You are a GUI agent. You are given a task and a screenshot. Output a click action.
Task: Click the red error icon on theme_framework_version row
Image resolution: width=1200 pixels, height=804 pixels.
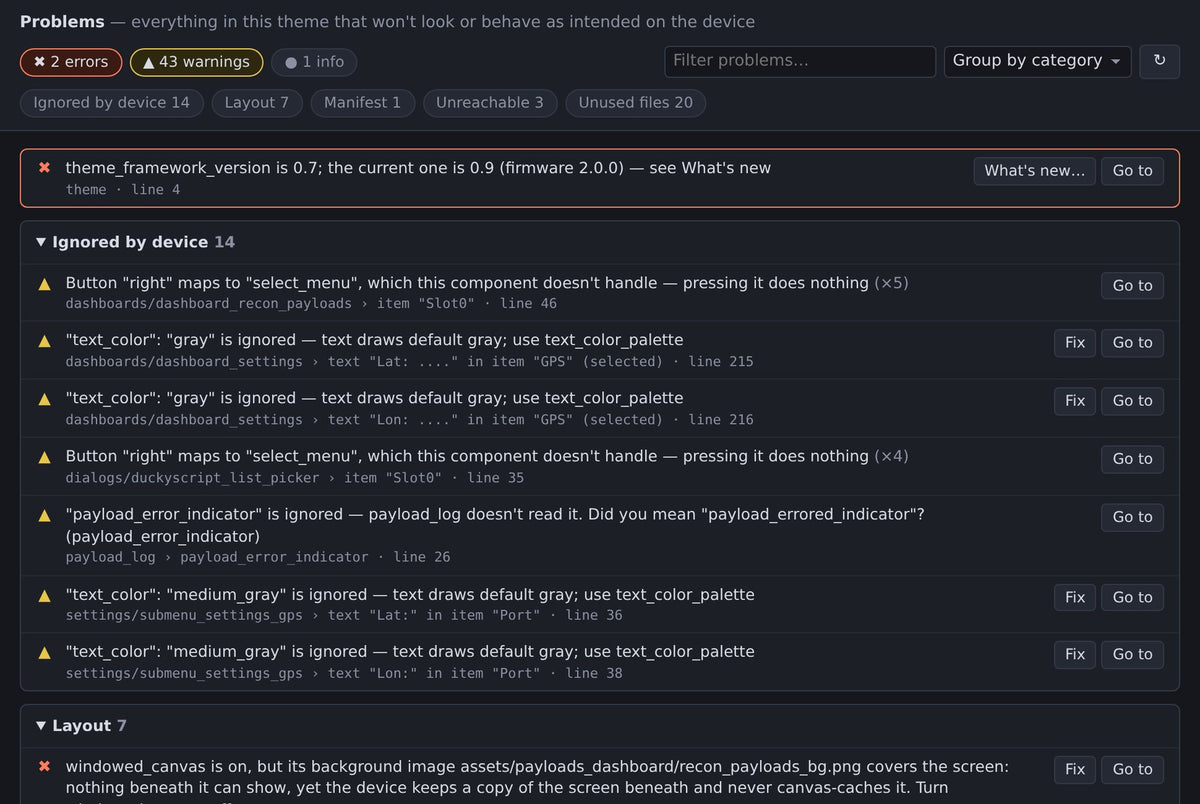tap(44, 168)
